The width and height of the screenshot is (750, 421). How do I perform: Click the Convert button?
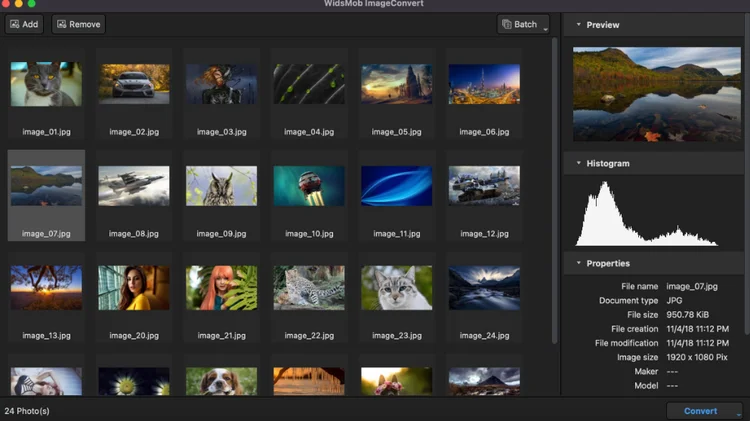(x=700, y=411)
